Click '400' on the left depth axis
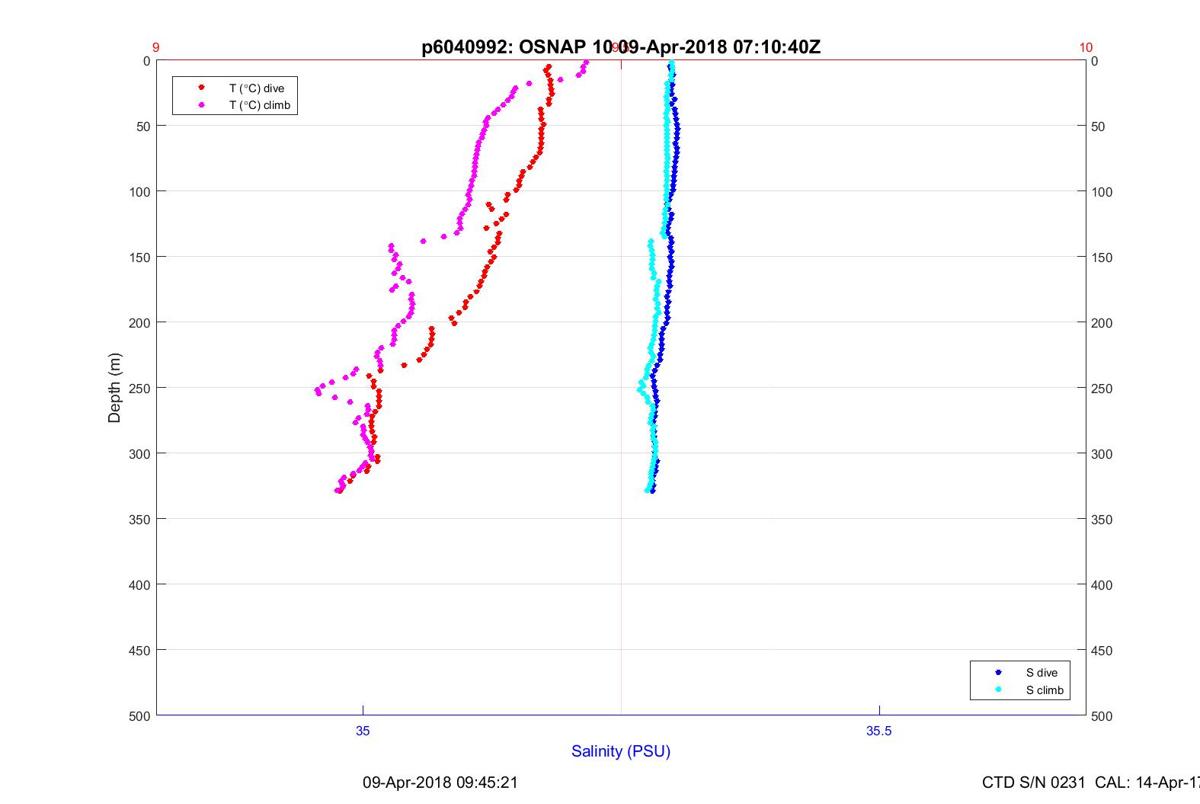The width and height of the screenshot is (1200, 804). (x=139, y=585)
